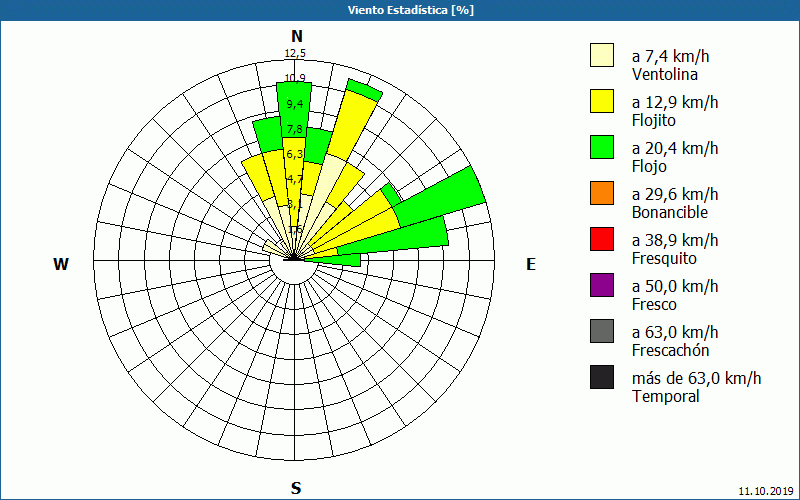This screenshot has width=800, height=500.
Task: Click the Temporal black legend swatch
Action: pyautogui.click(x=602, y=377)
